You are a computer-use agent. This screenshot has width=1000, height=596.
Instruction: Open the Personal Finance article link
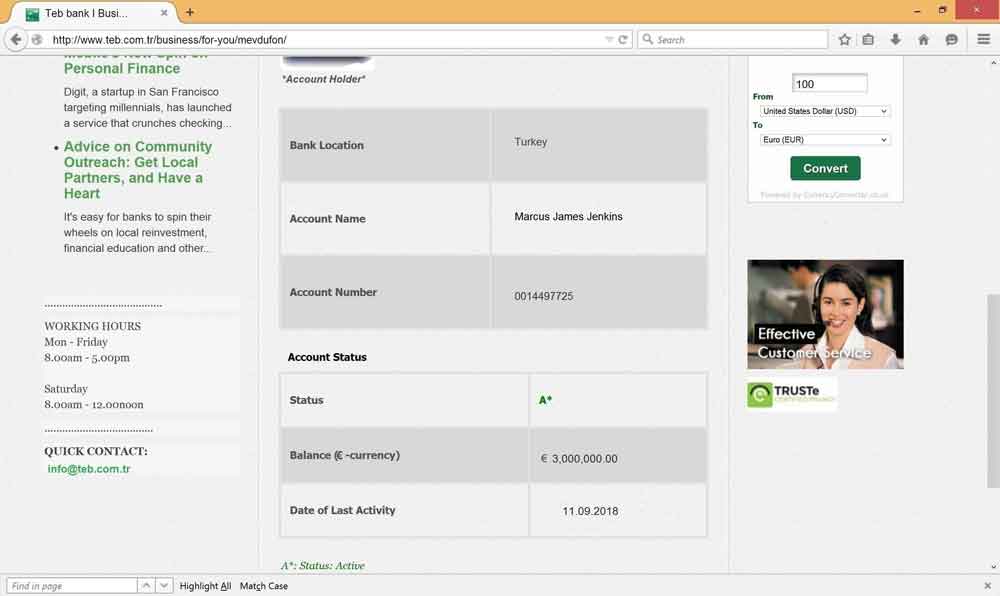(x=122, y=68)
